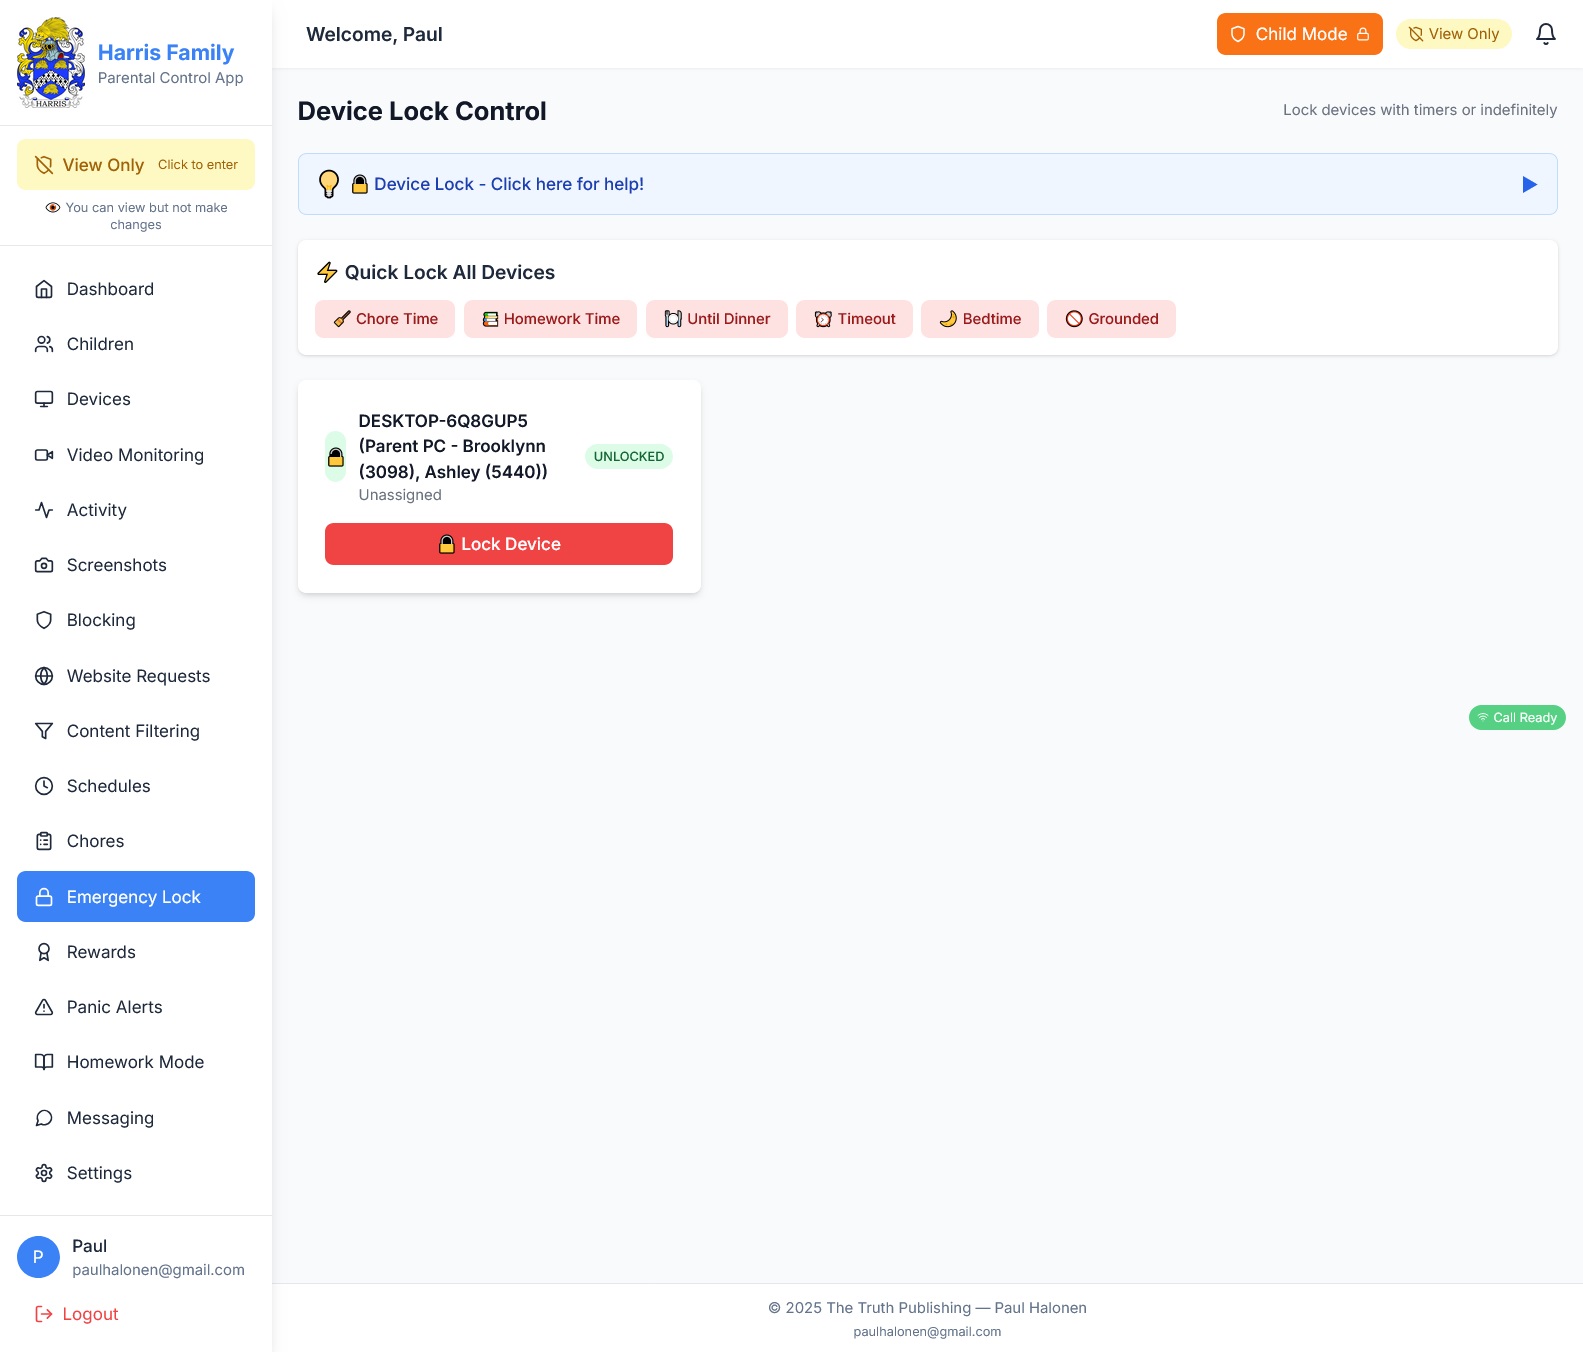1583x1352 pixels.
Task: Enter edit mode via sidebar View Only
Action: (136, 165)
